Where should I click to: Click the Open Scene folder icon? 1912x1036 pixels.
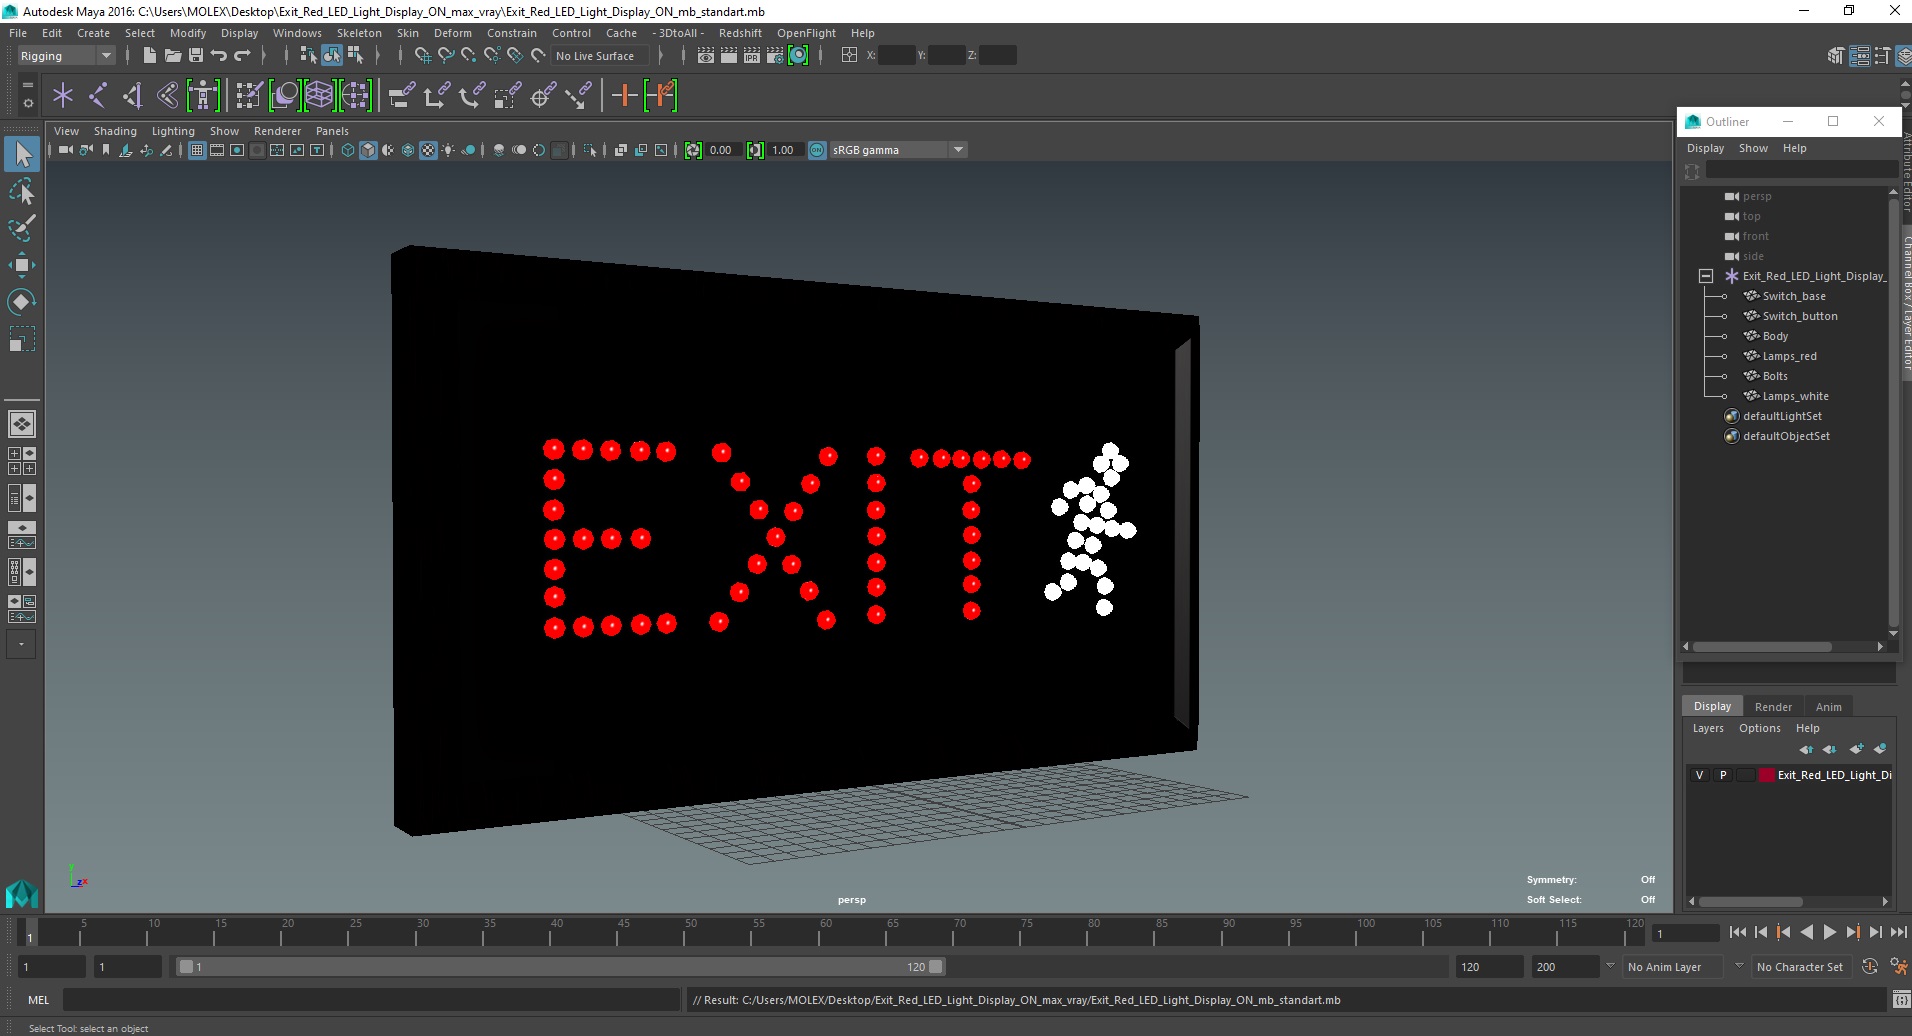tap(173, 56)
